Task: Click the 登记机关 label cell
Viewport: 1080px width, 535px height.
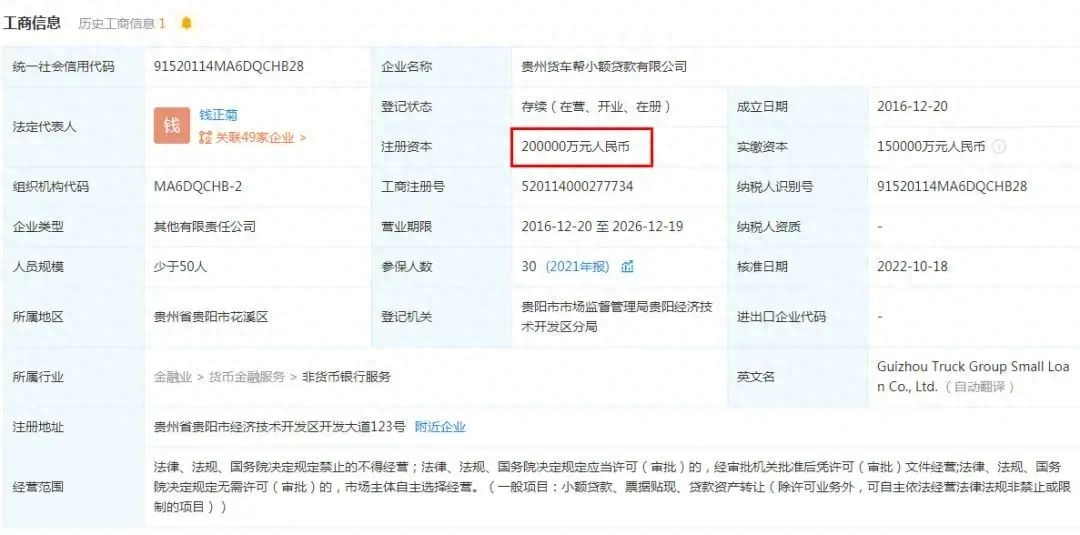Action: click(x=442, y=317)
